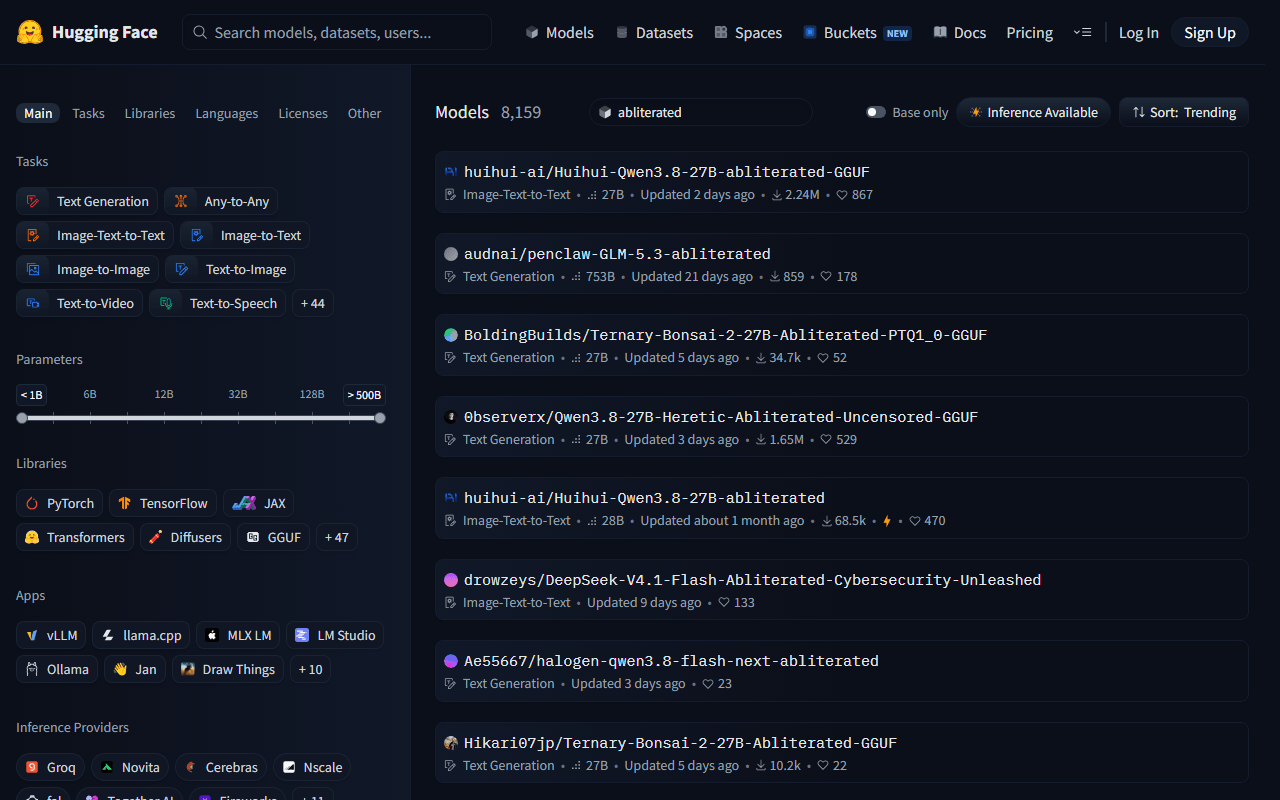This screenshot has width=1280, height=800.
Task: Switch to the Tasks filter tab
Action: pyautogui.click(x=88, y=113)
